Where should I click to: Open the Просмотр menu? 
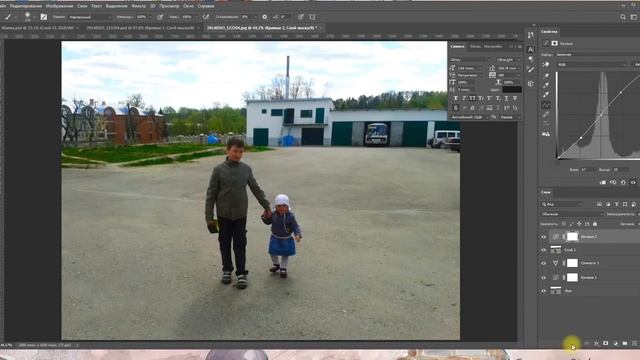(169, 6)
